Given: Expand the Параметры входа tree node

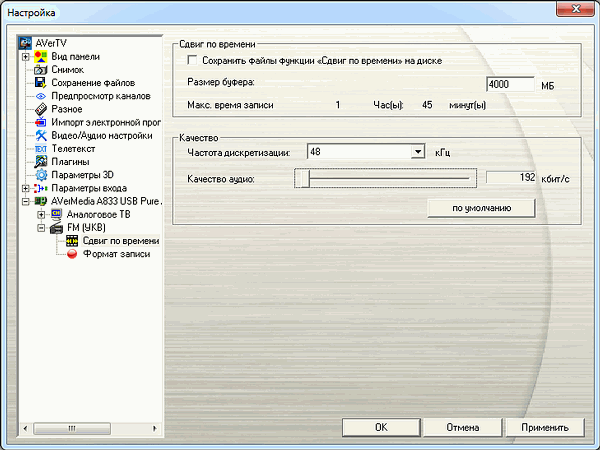Looking at the screenshot, I should pos(25,188).
